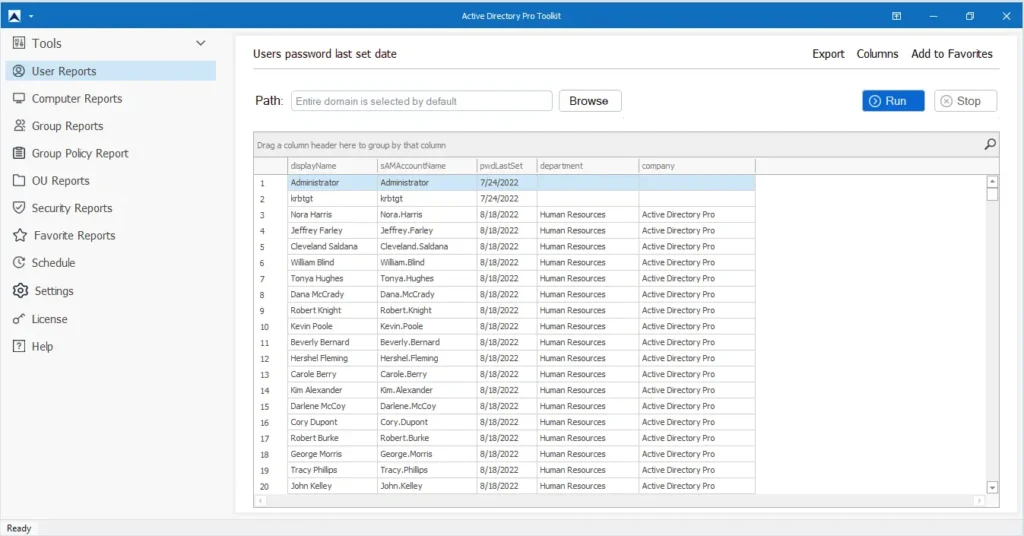Export the report results

pyautogui.click(x=828, y=54)
